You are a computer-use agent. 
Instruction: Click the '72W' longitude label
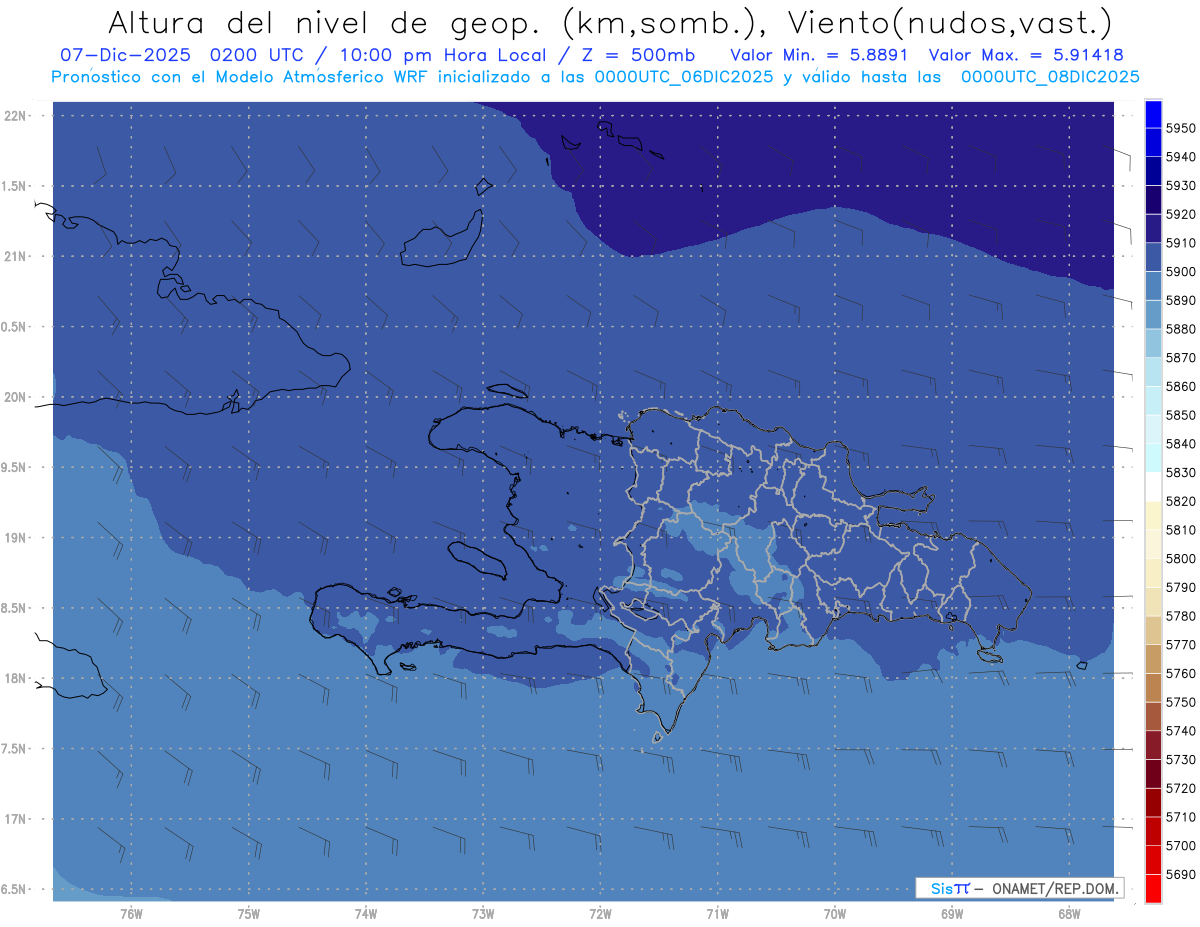pos(600,914)
